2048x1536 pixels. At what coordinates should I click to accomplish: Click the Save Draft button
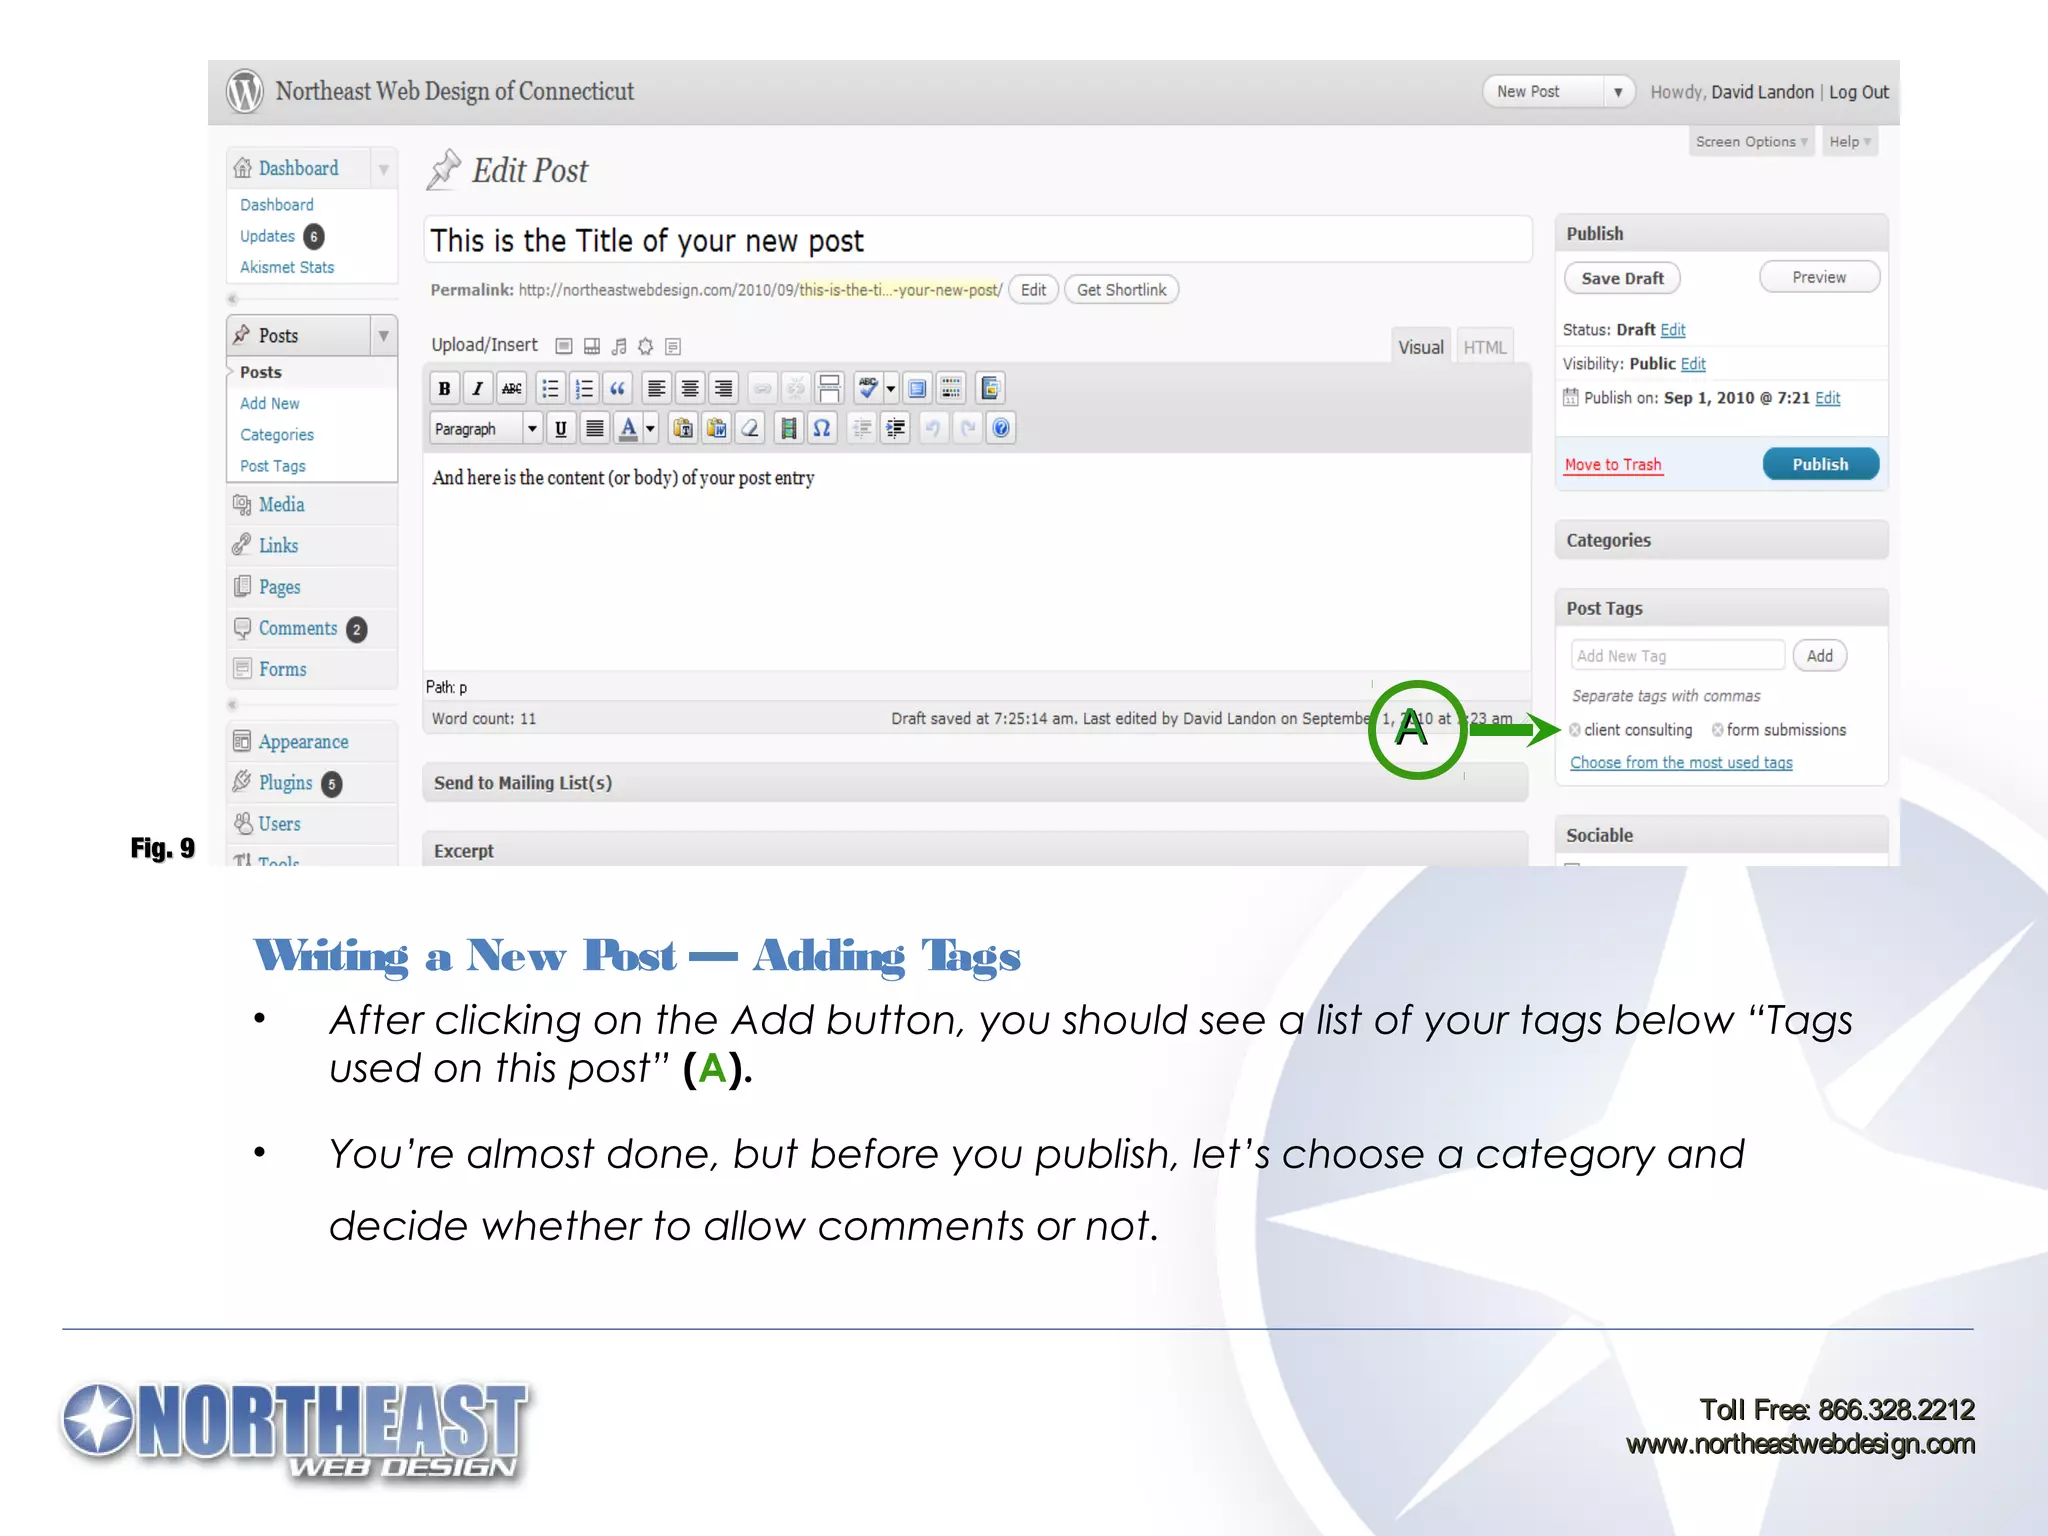pos(1622,278)
